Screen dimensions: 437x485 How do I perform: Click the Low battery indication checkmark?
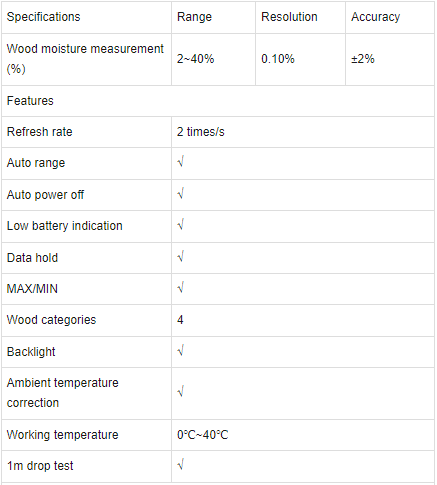(x=181, y=225)
